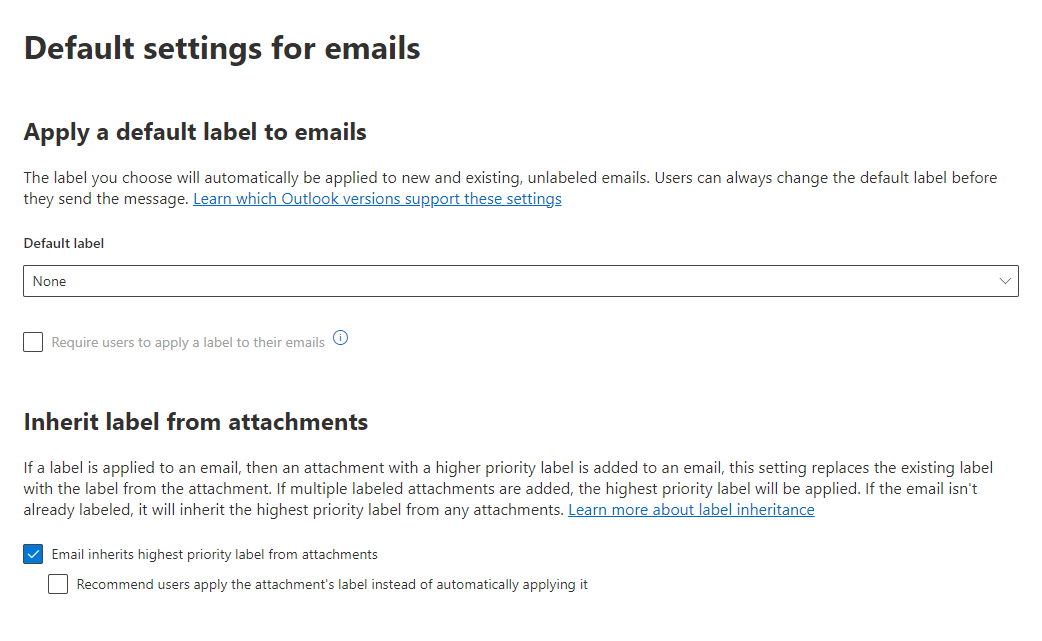The image size is (1042, 641).
Task: Click the info icon beside Require users label
Action: pos(340,338)
